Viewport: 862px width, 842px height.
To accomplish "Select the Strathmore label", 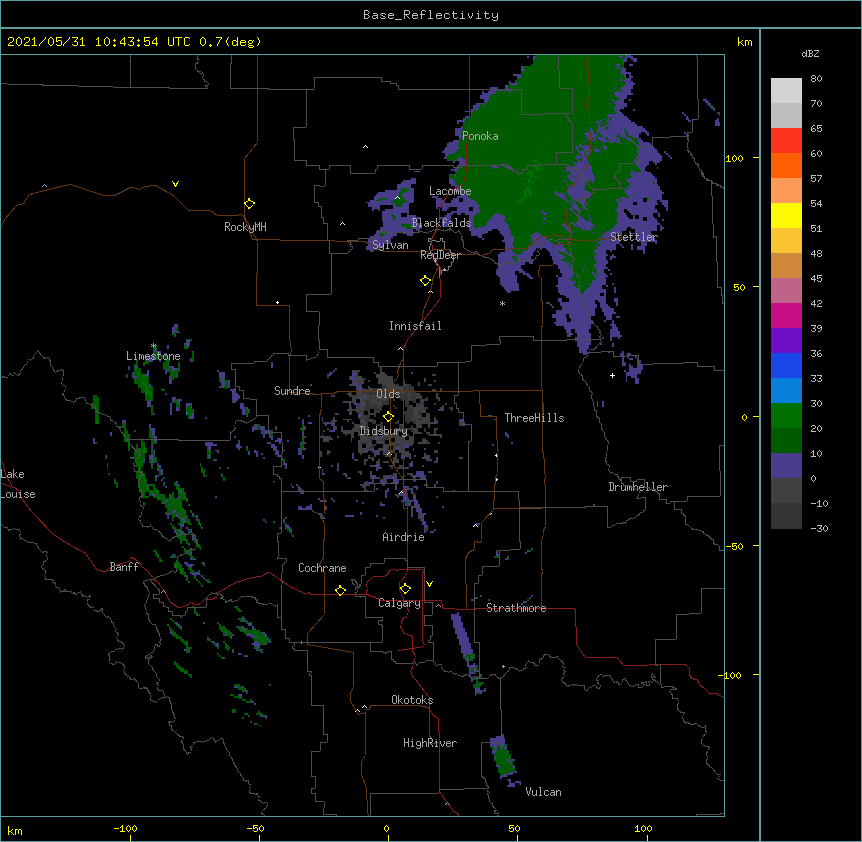I will 516,608.
